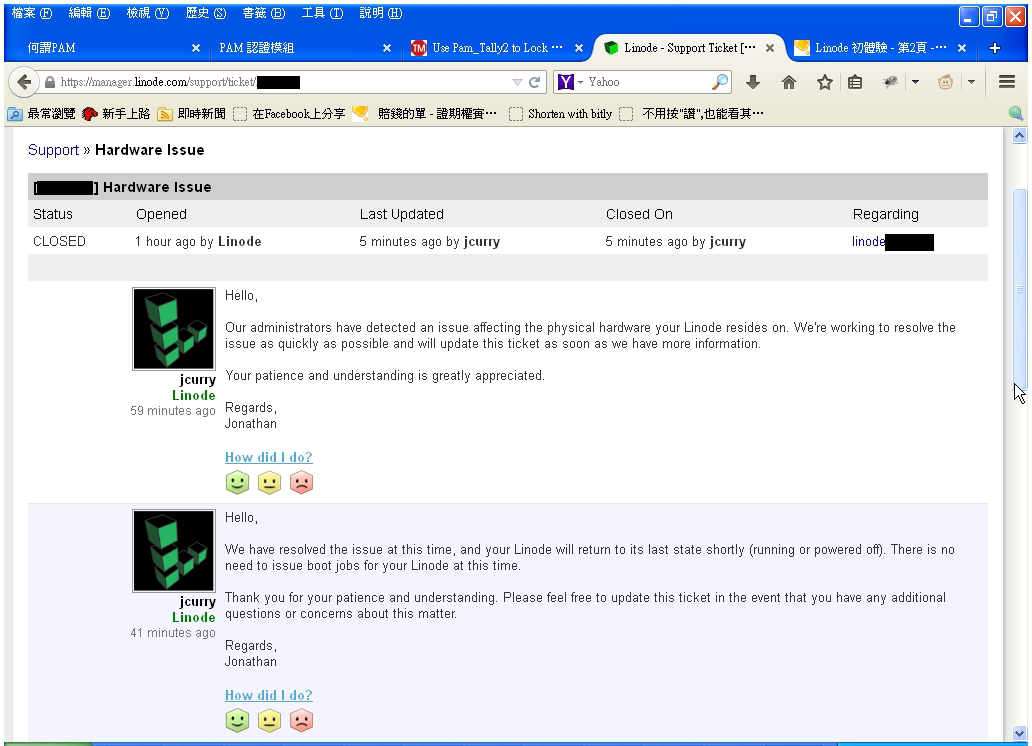This screenshot has height=746, width=1032.
Task: Rate first reply with yellow neutral face
Action: 269,483
